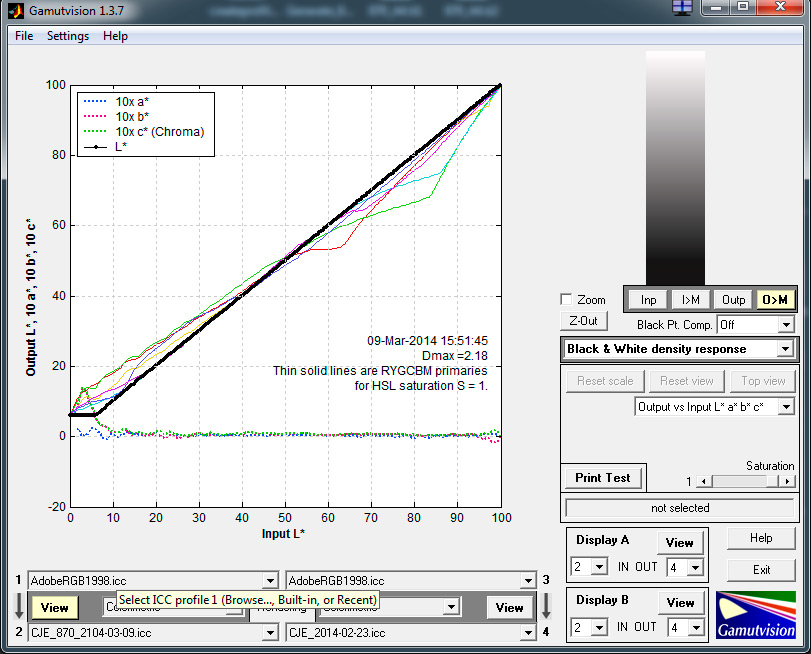Click the down arrow between profiles 1 and 2

pyautogui.click(x=18, y=607)
